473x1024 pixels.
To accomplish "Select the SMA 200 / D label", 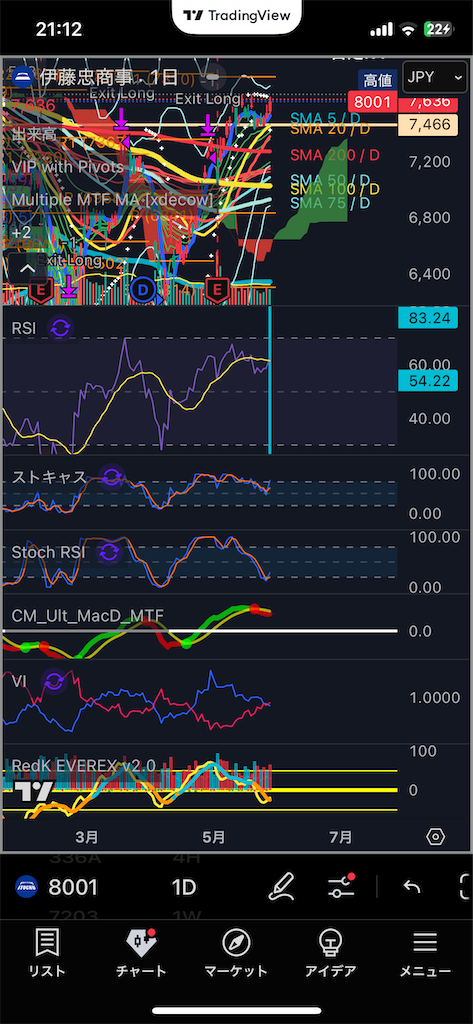I will pyautogui.click(x=335, y=154).
